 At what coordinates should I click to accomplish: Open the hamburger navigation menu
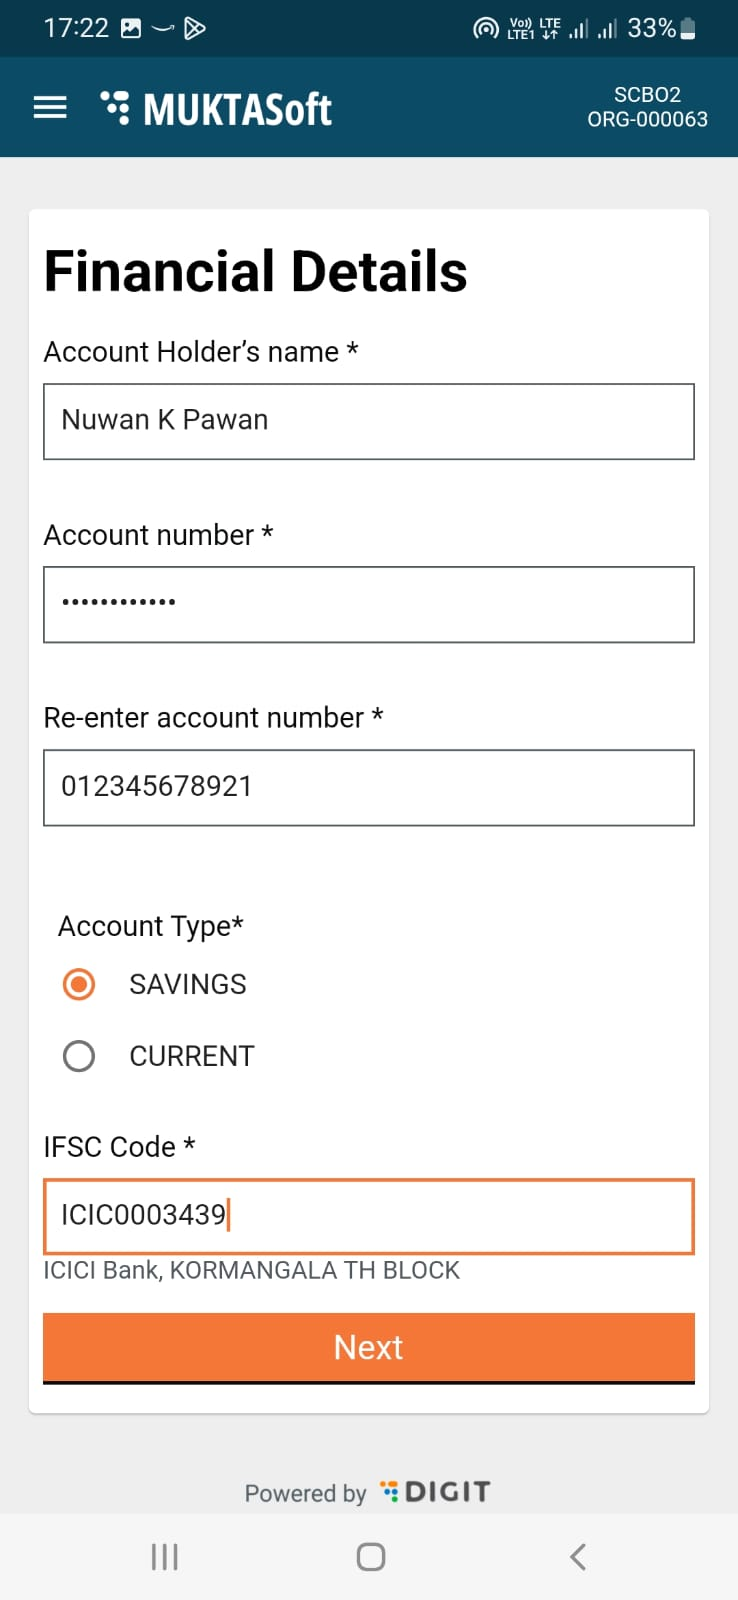[50, 108]
